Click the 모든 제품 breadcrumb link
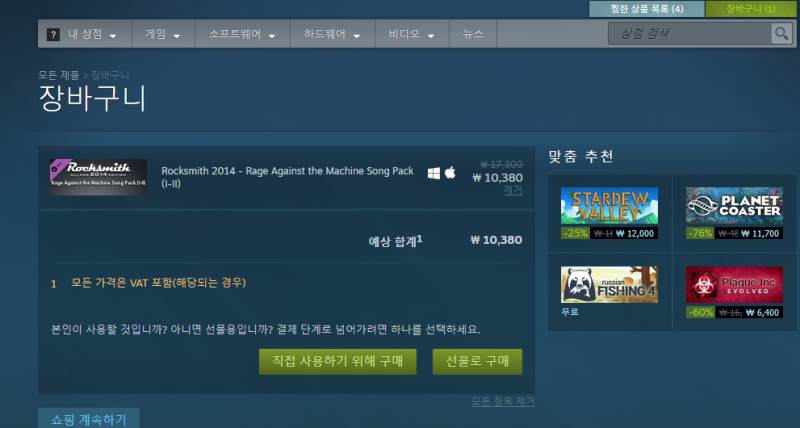Image resolution: width=800 pixels, height=428 pixels. 59,75
